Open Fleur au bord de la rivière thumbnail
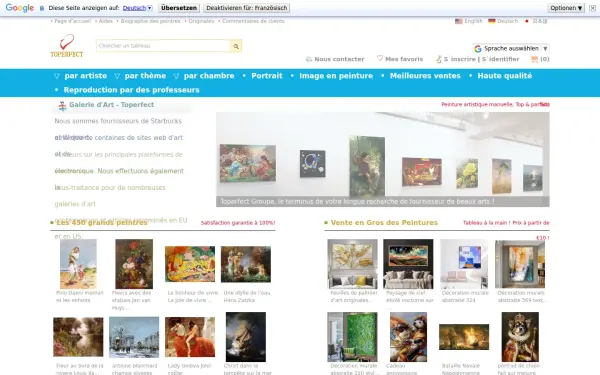The image size is (600, 375). (x=78, y=337)
